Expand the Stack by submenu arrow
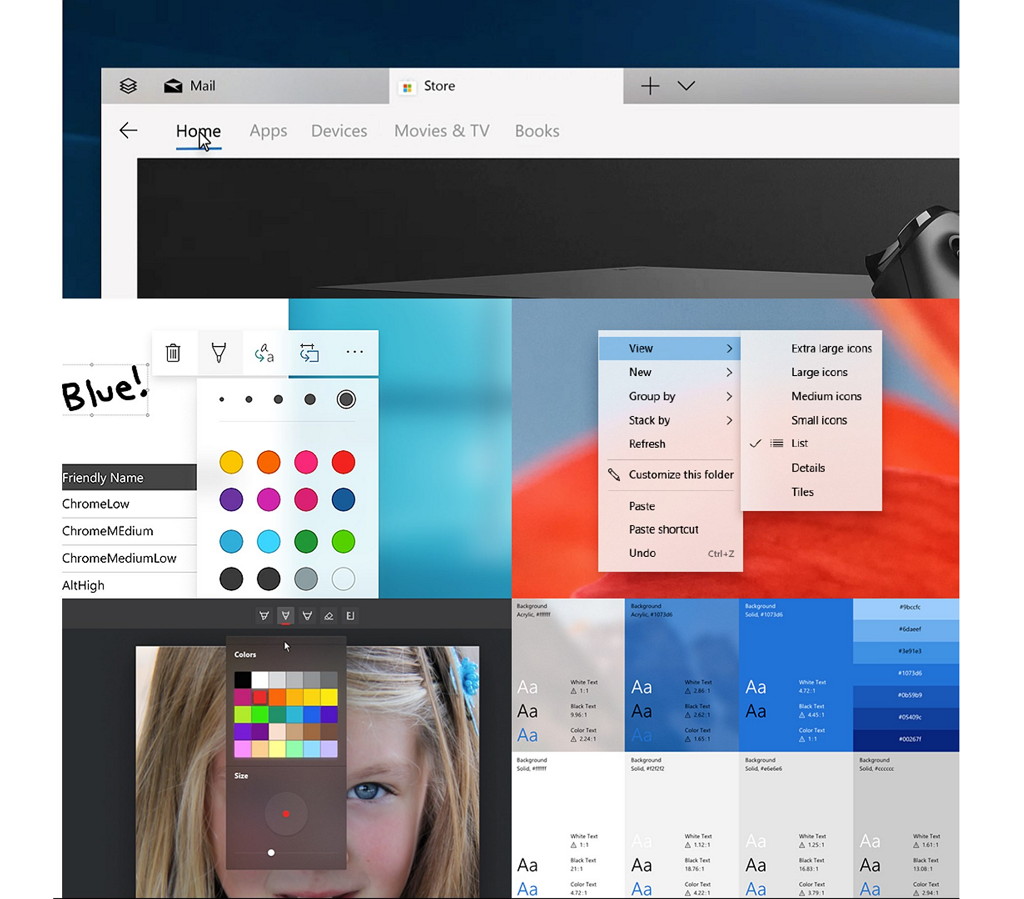Screen dimensions: 1024x899 click(x=729, y=420)
